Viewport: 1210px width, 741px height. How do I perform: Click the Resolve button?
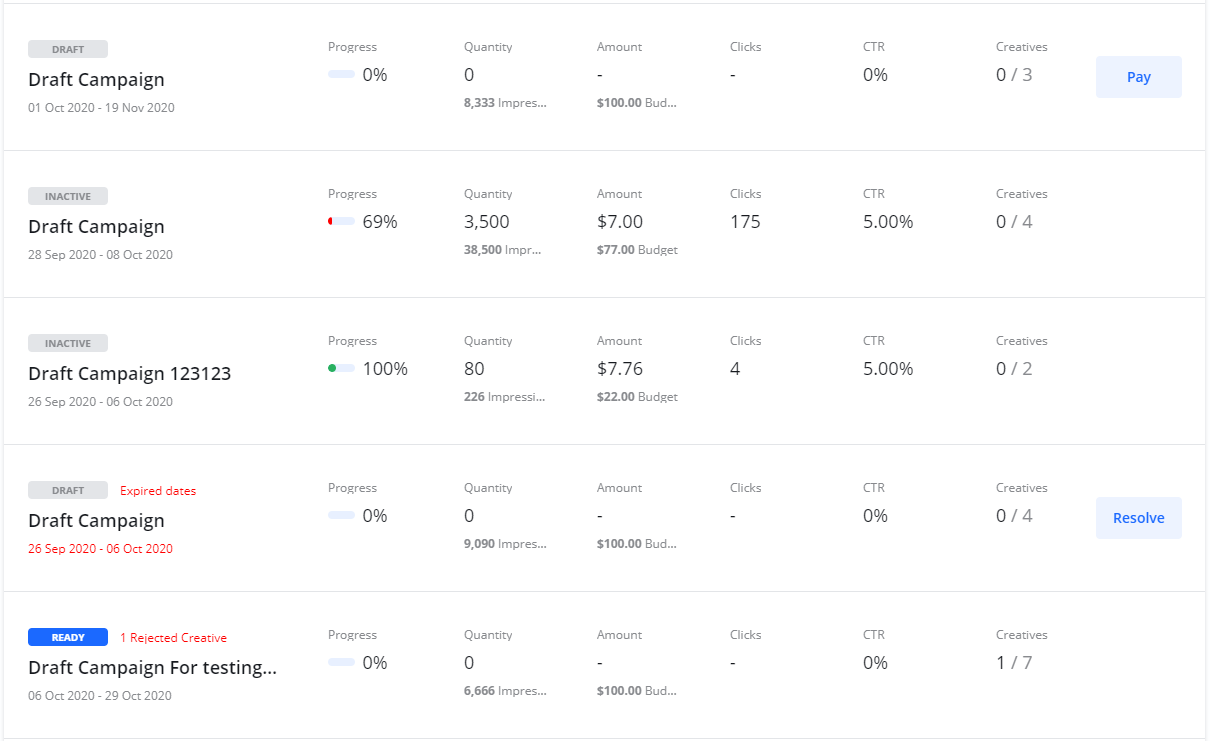tap(1138, 518)
